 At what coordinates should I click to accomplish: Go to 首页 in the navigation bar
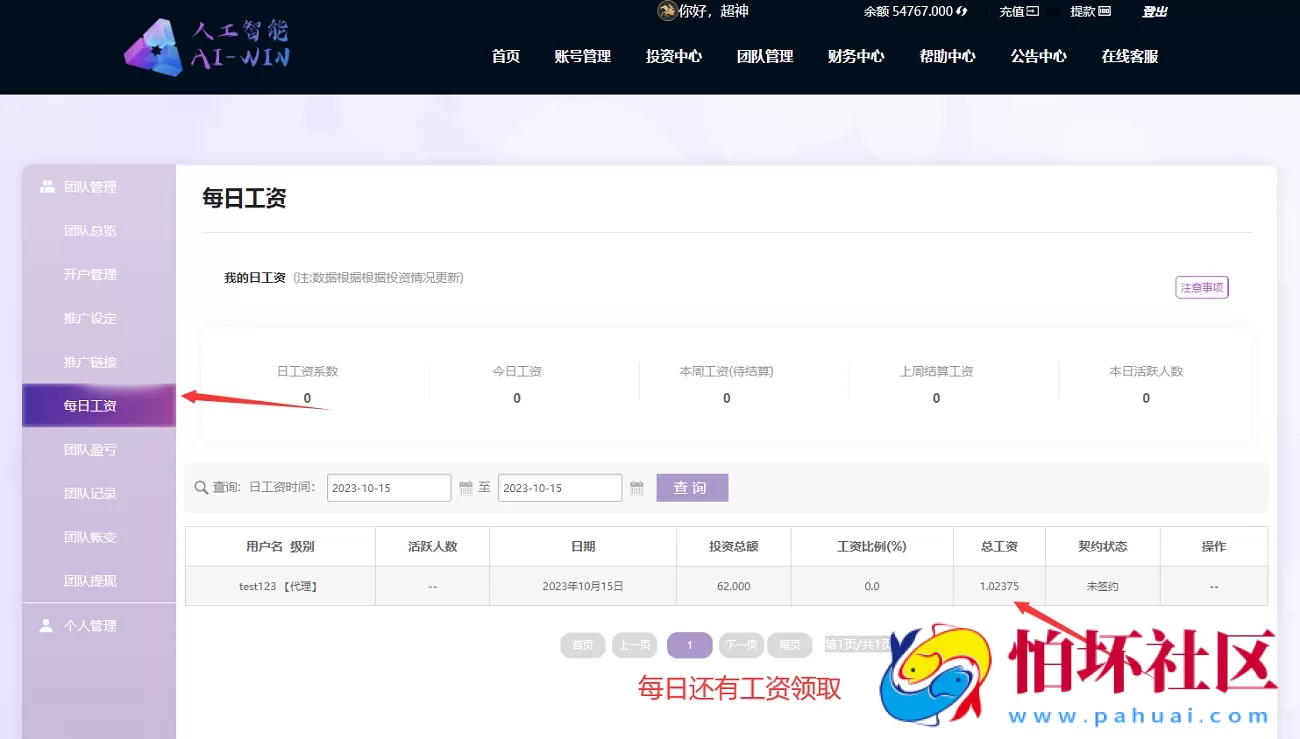506,57
